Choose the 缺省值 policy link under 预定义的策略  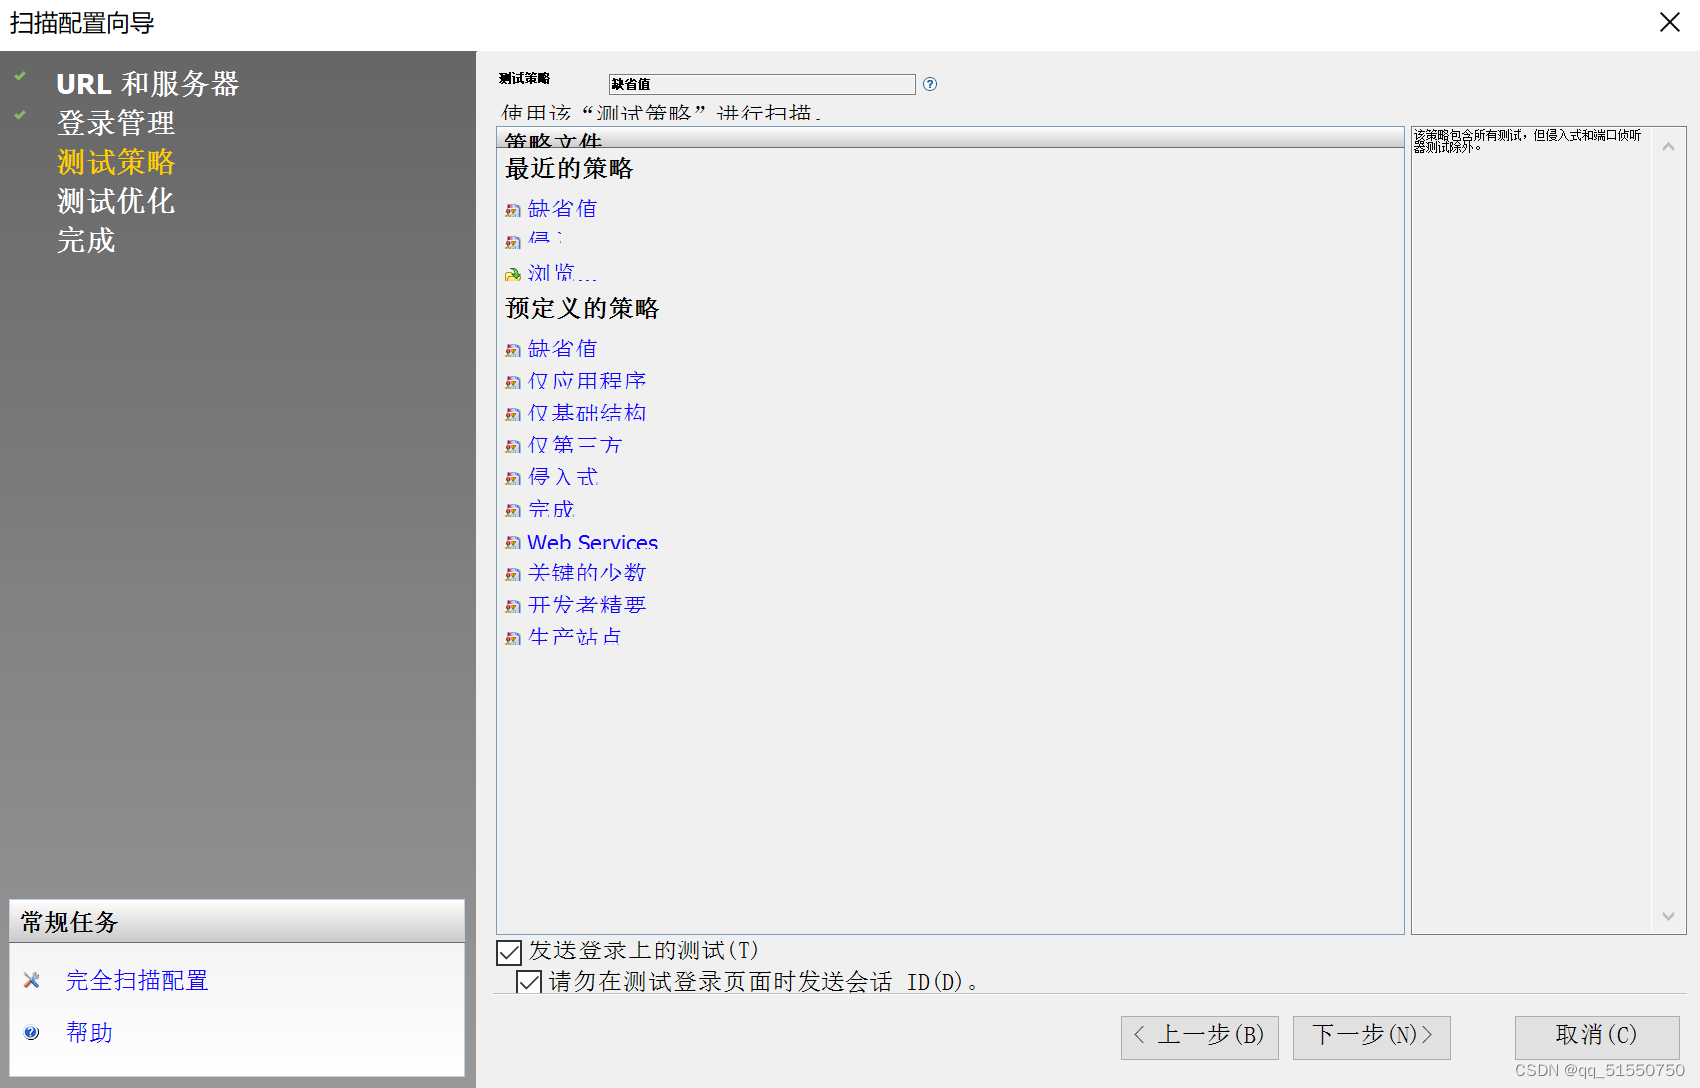(562, 349)
